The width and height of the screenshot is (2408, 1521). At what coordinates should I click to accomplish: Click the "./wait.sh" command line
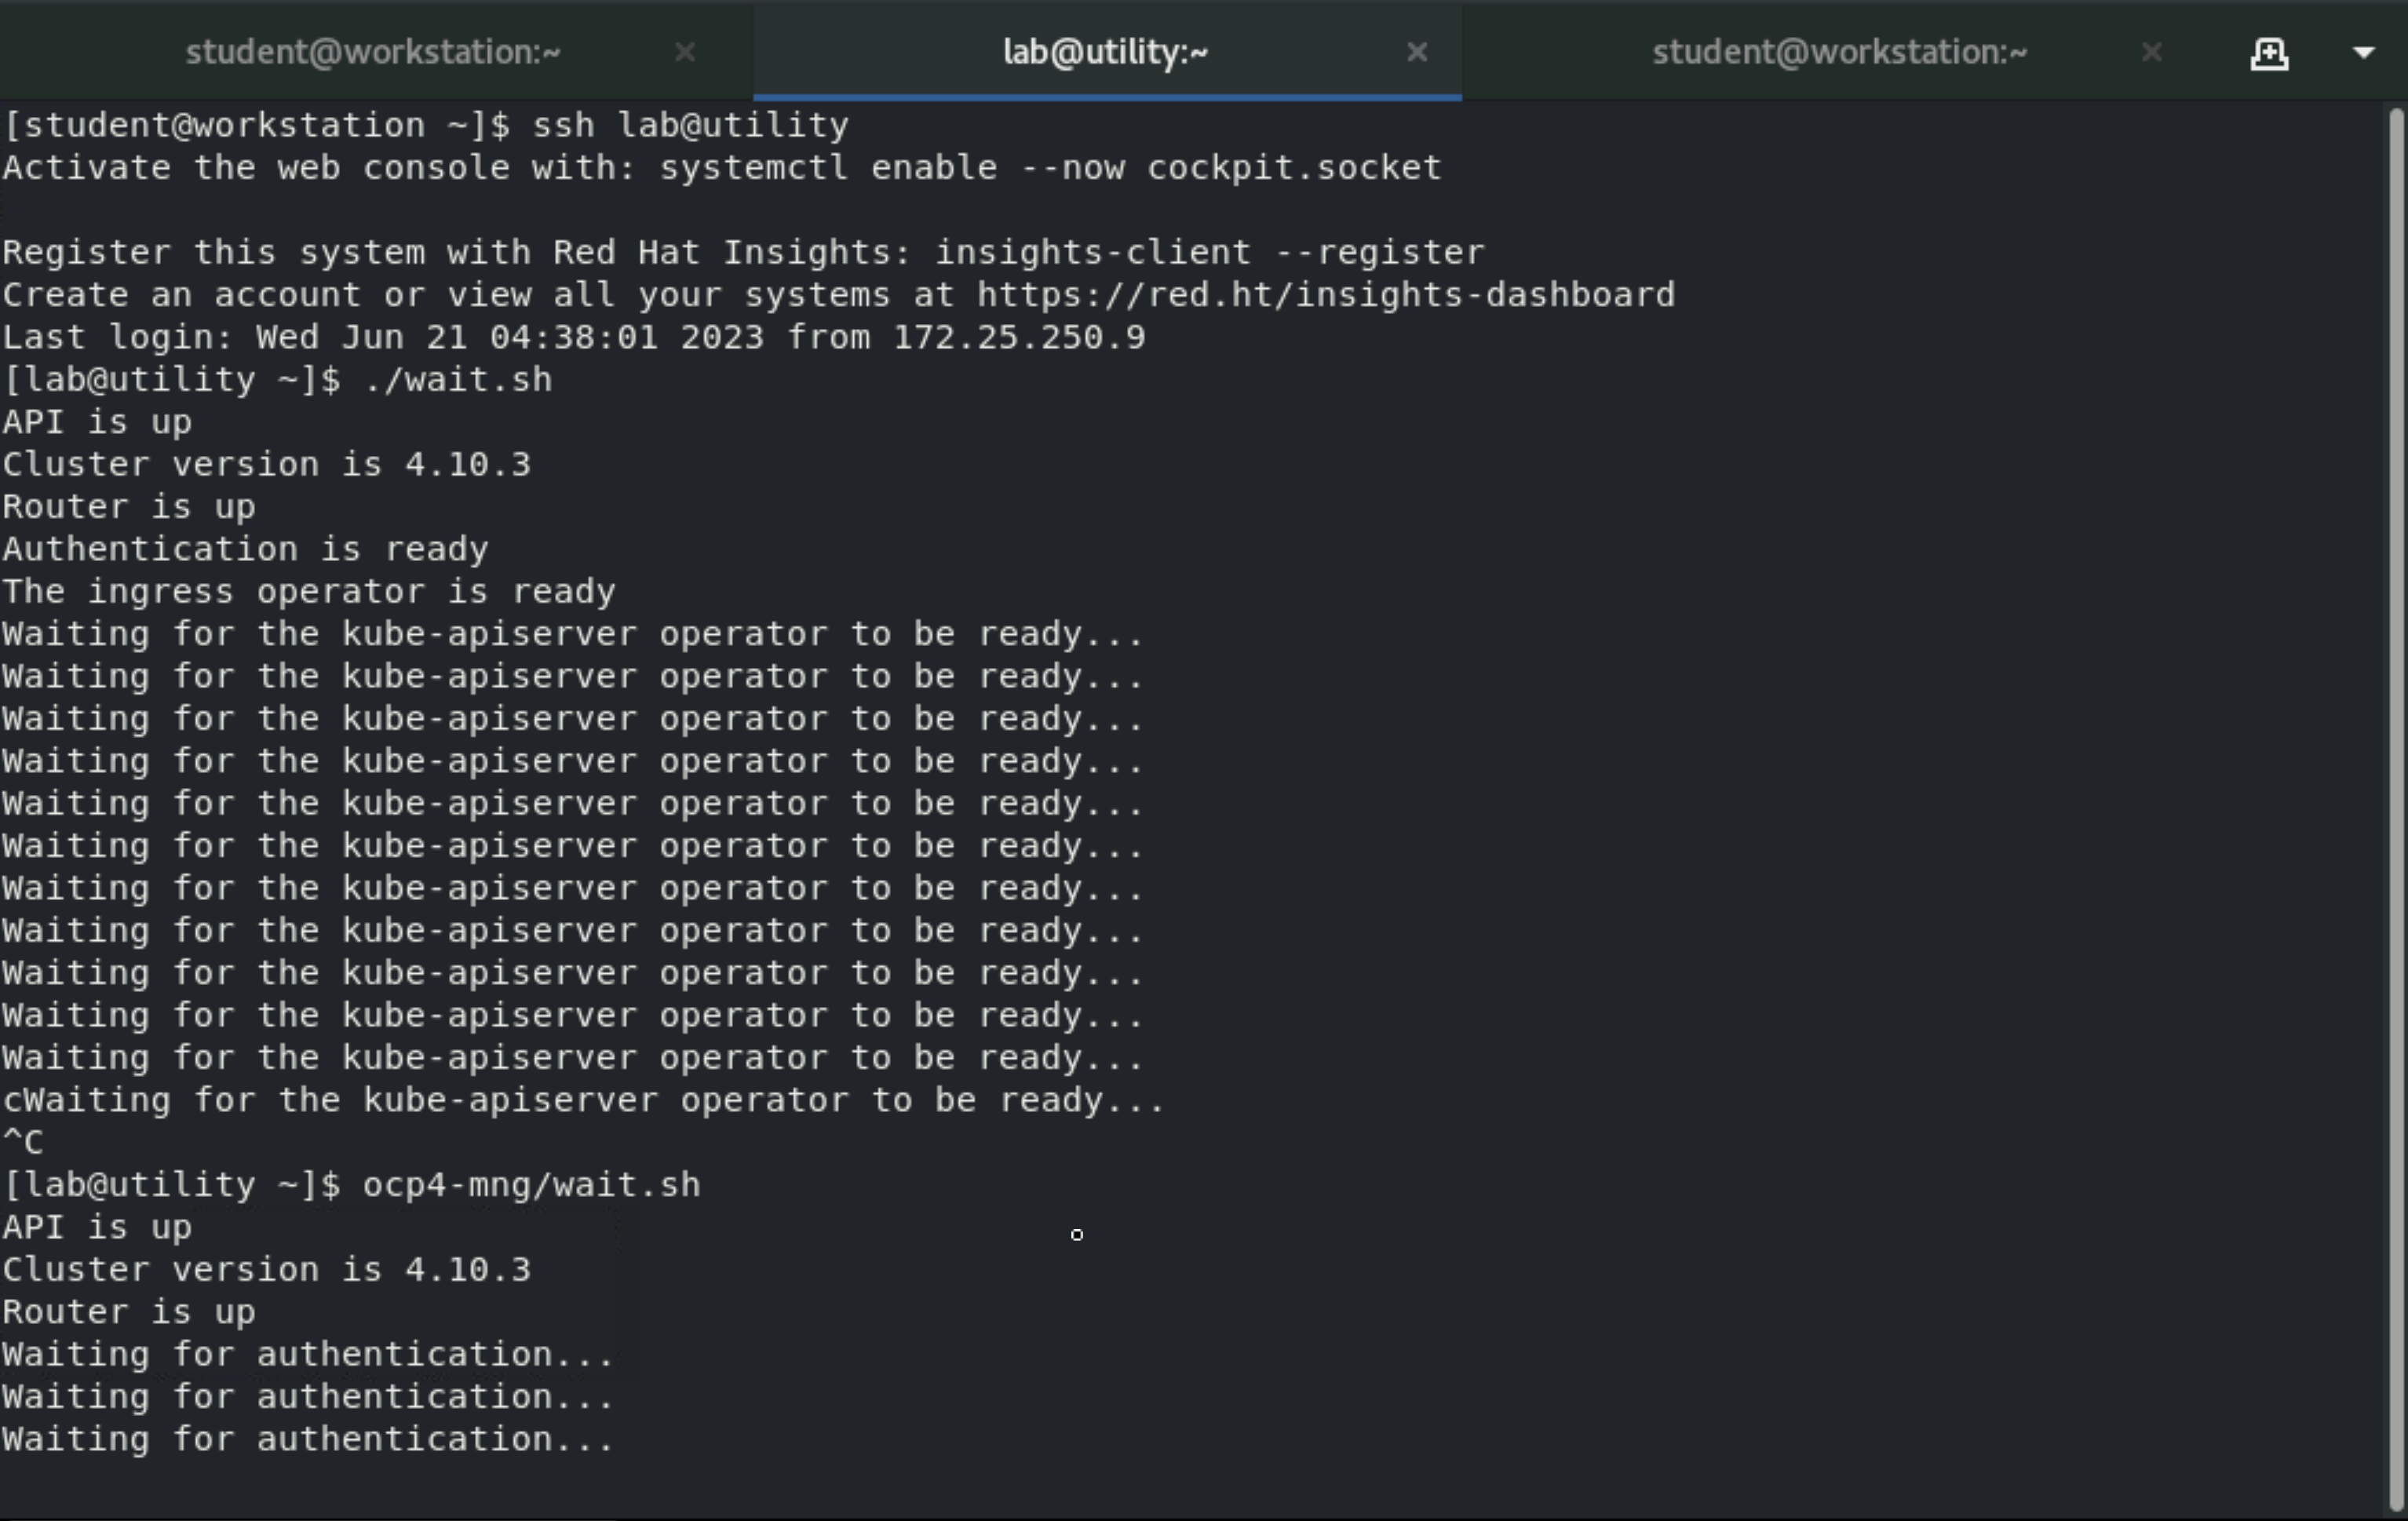click(x=458, y=380)
